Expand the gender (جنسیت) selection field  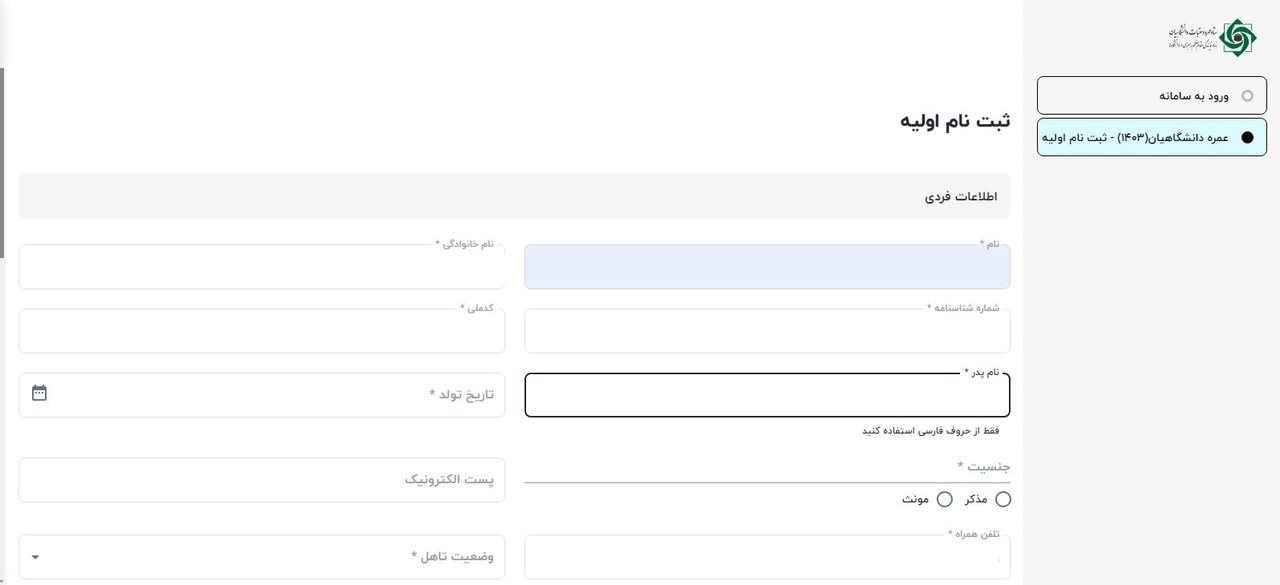click(x=767, y=480)
